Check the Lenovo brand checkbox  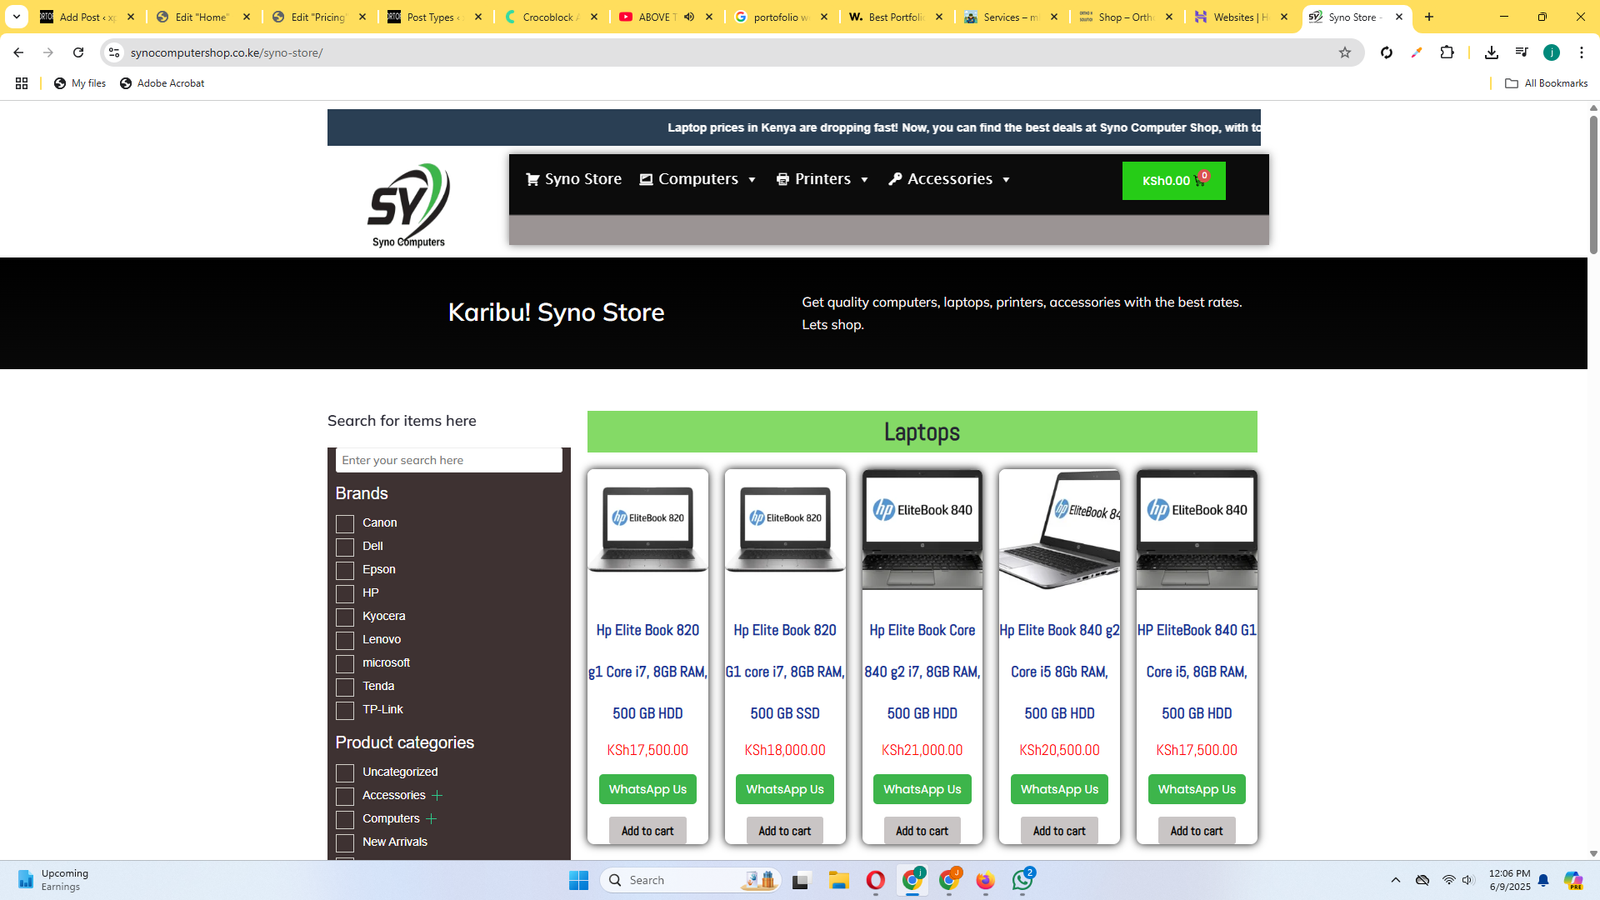[345, 640]
